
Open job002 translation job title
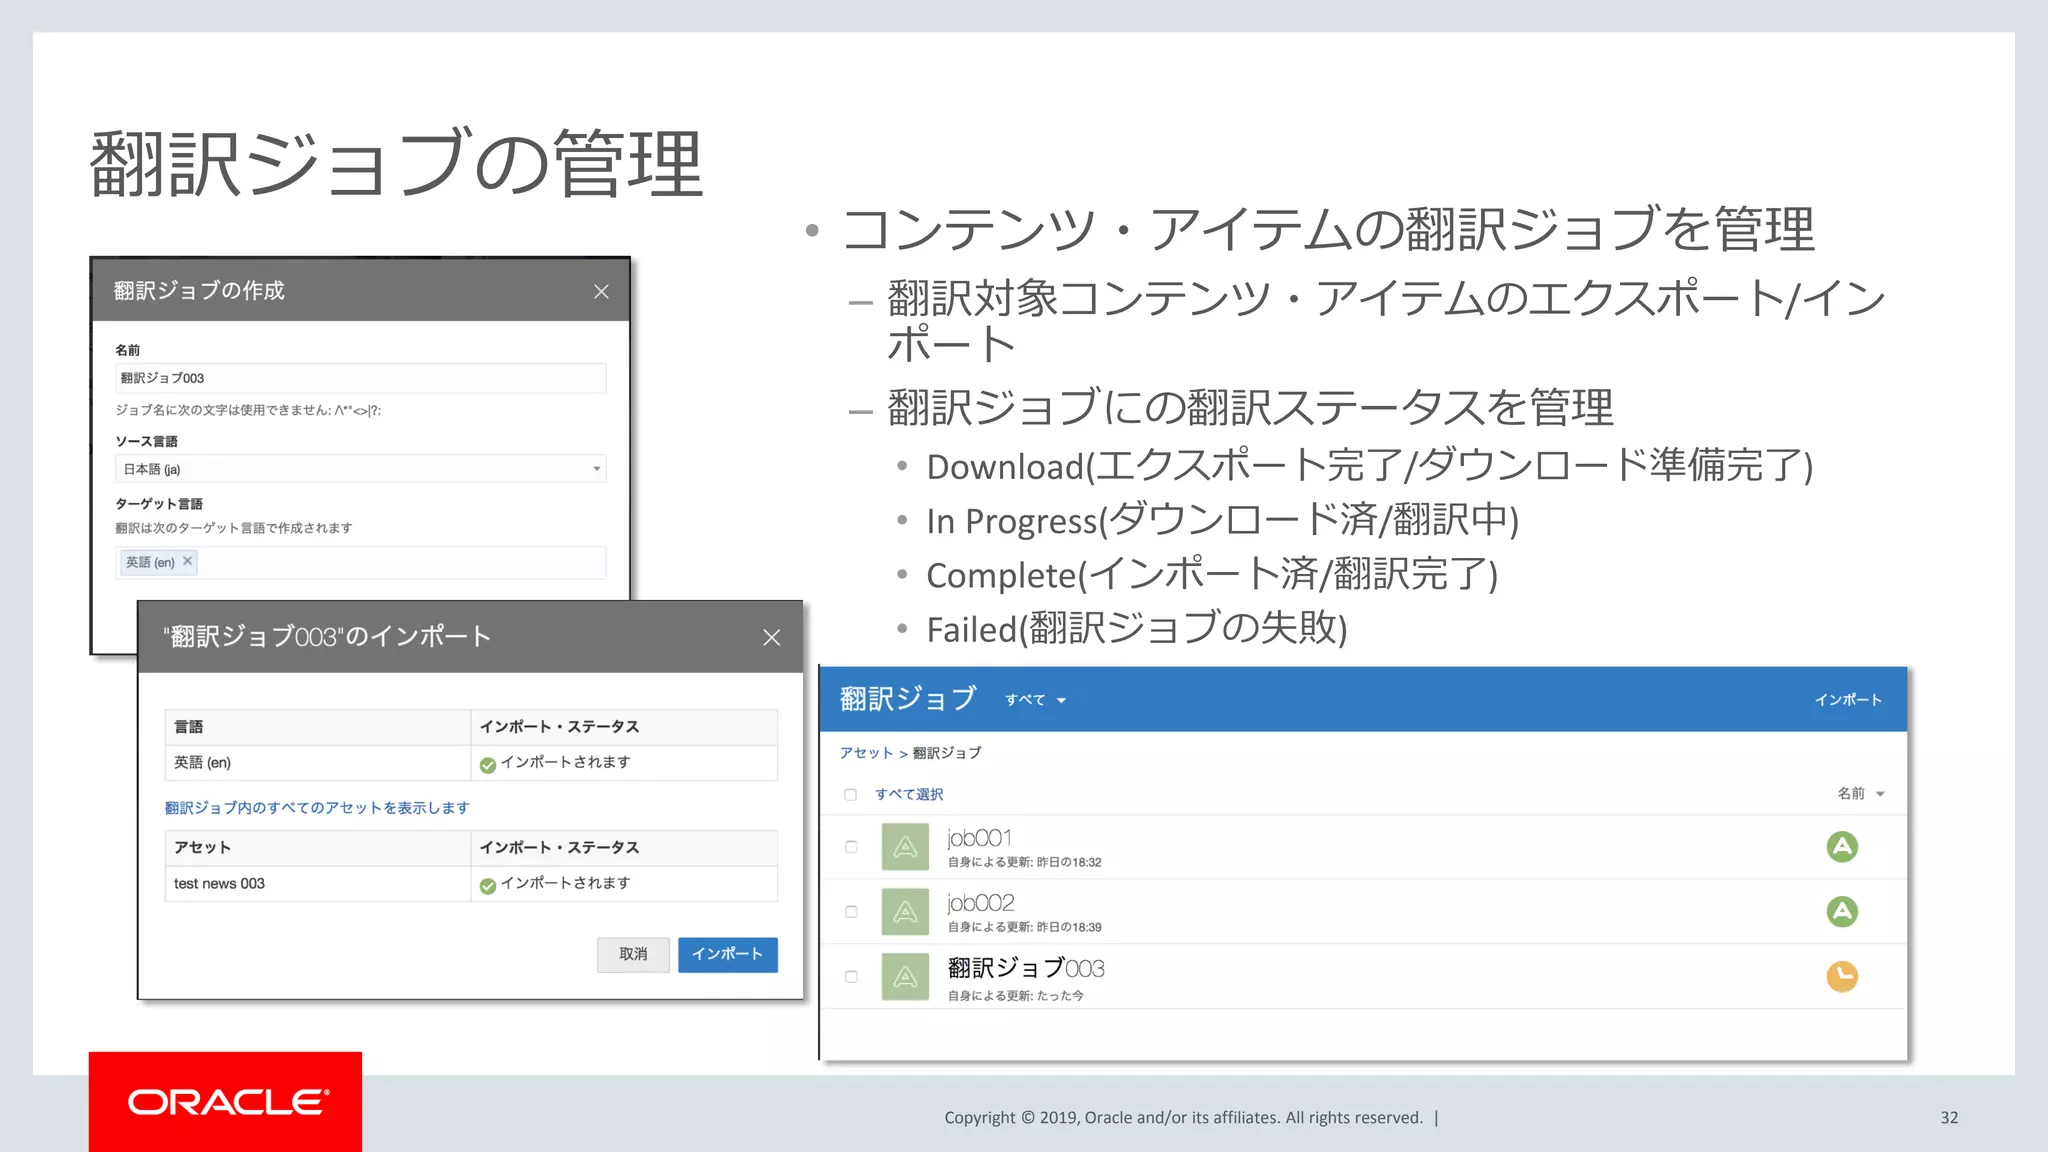click(x=981, y=903)
